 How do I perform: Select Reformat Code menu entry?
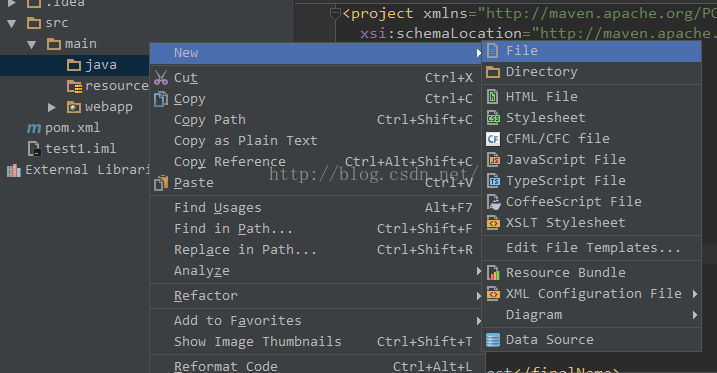pyautogui.click(x=316, y=366)
